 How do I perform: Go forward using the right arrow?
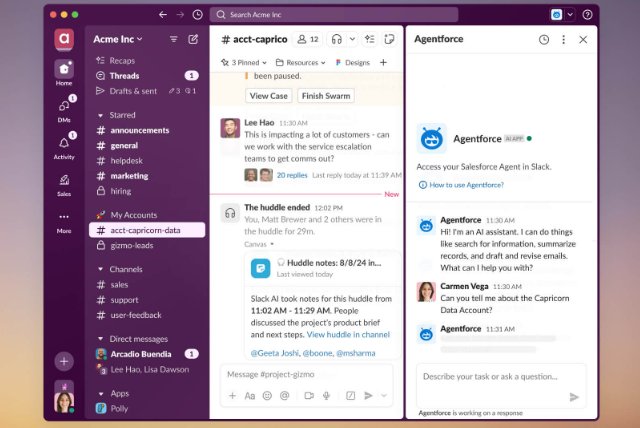click(180, 15)
